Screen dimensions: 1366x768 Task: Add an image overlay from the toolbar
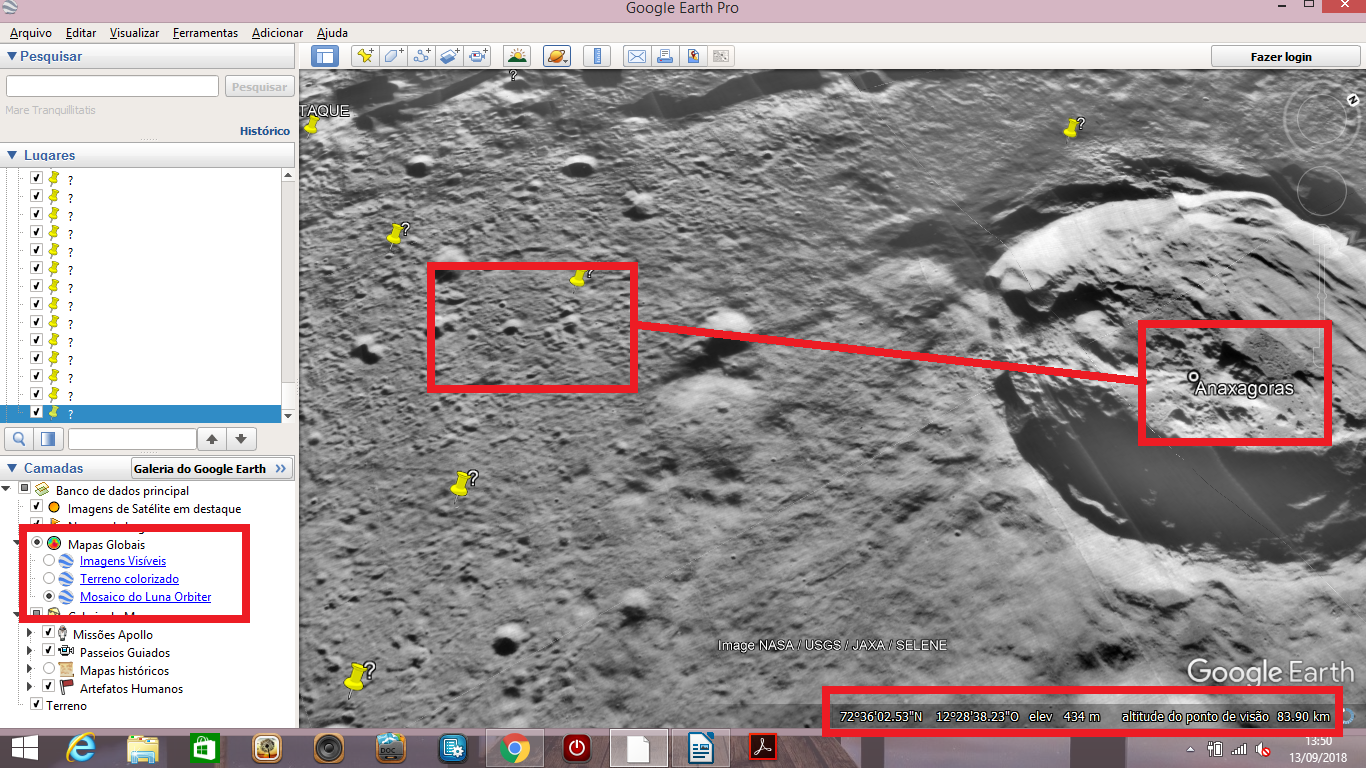click(450, 56)
